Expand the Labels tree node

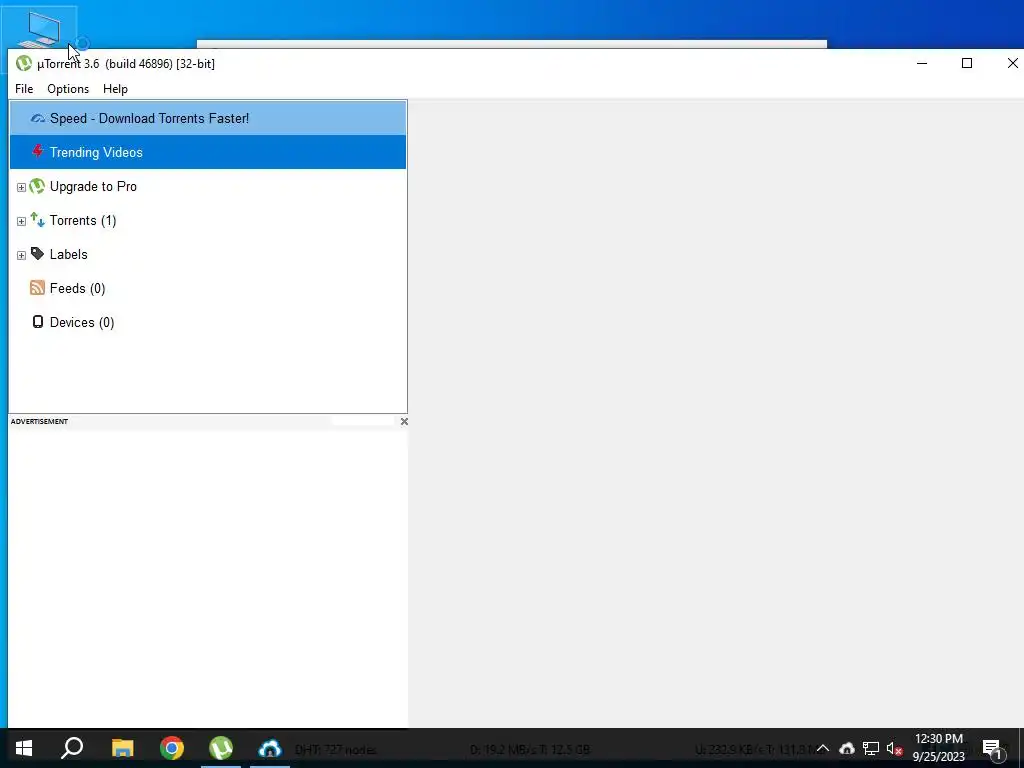point(21,255)
